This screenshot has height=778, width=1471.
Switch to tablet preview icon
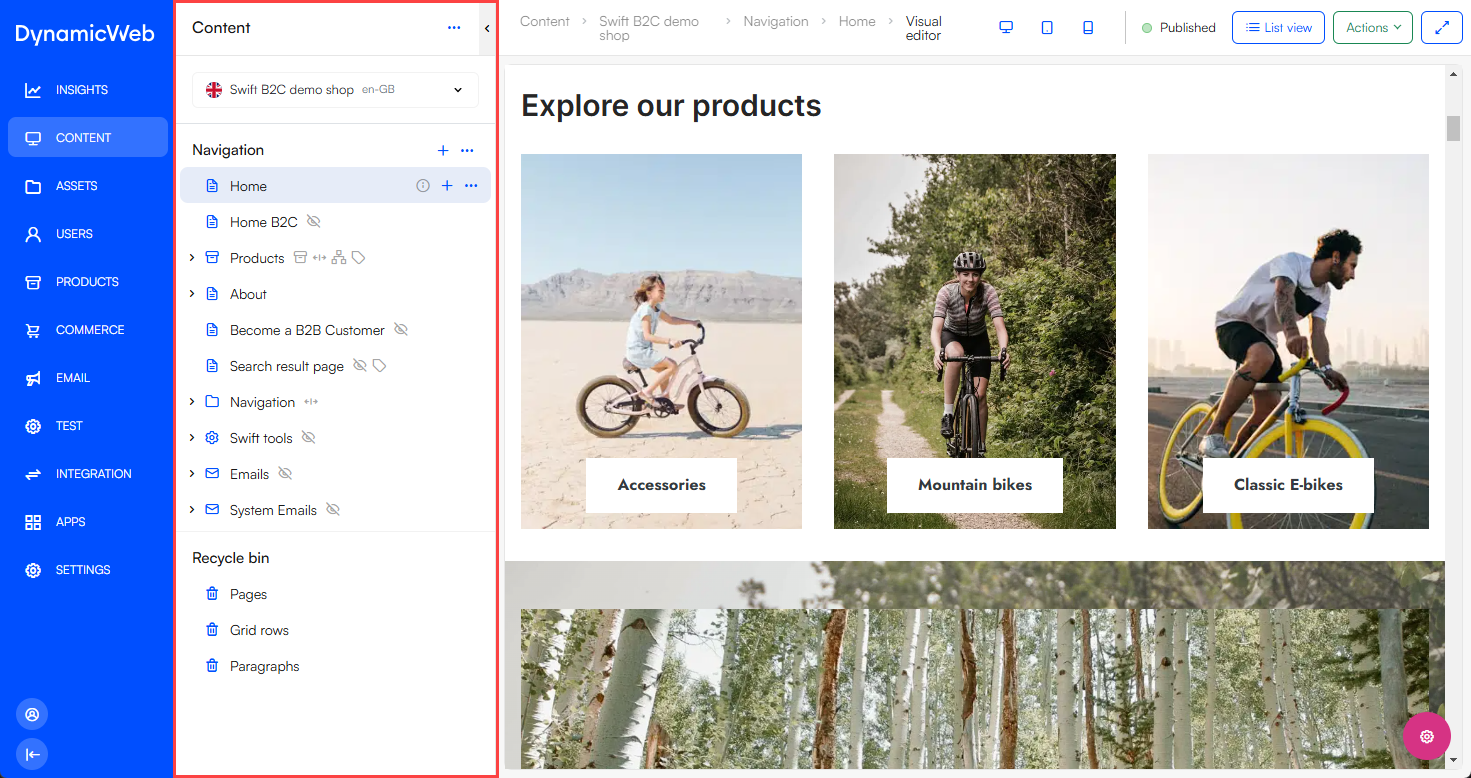click(x=1047, y=28)
